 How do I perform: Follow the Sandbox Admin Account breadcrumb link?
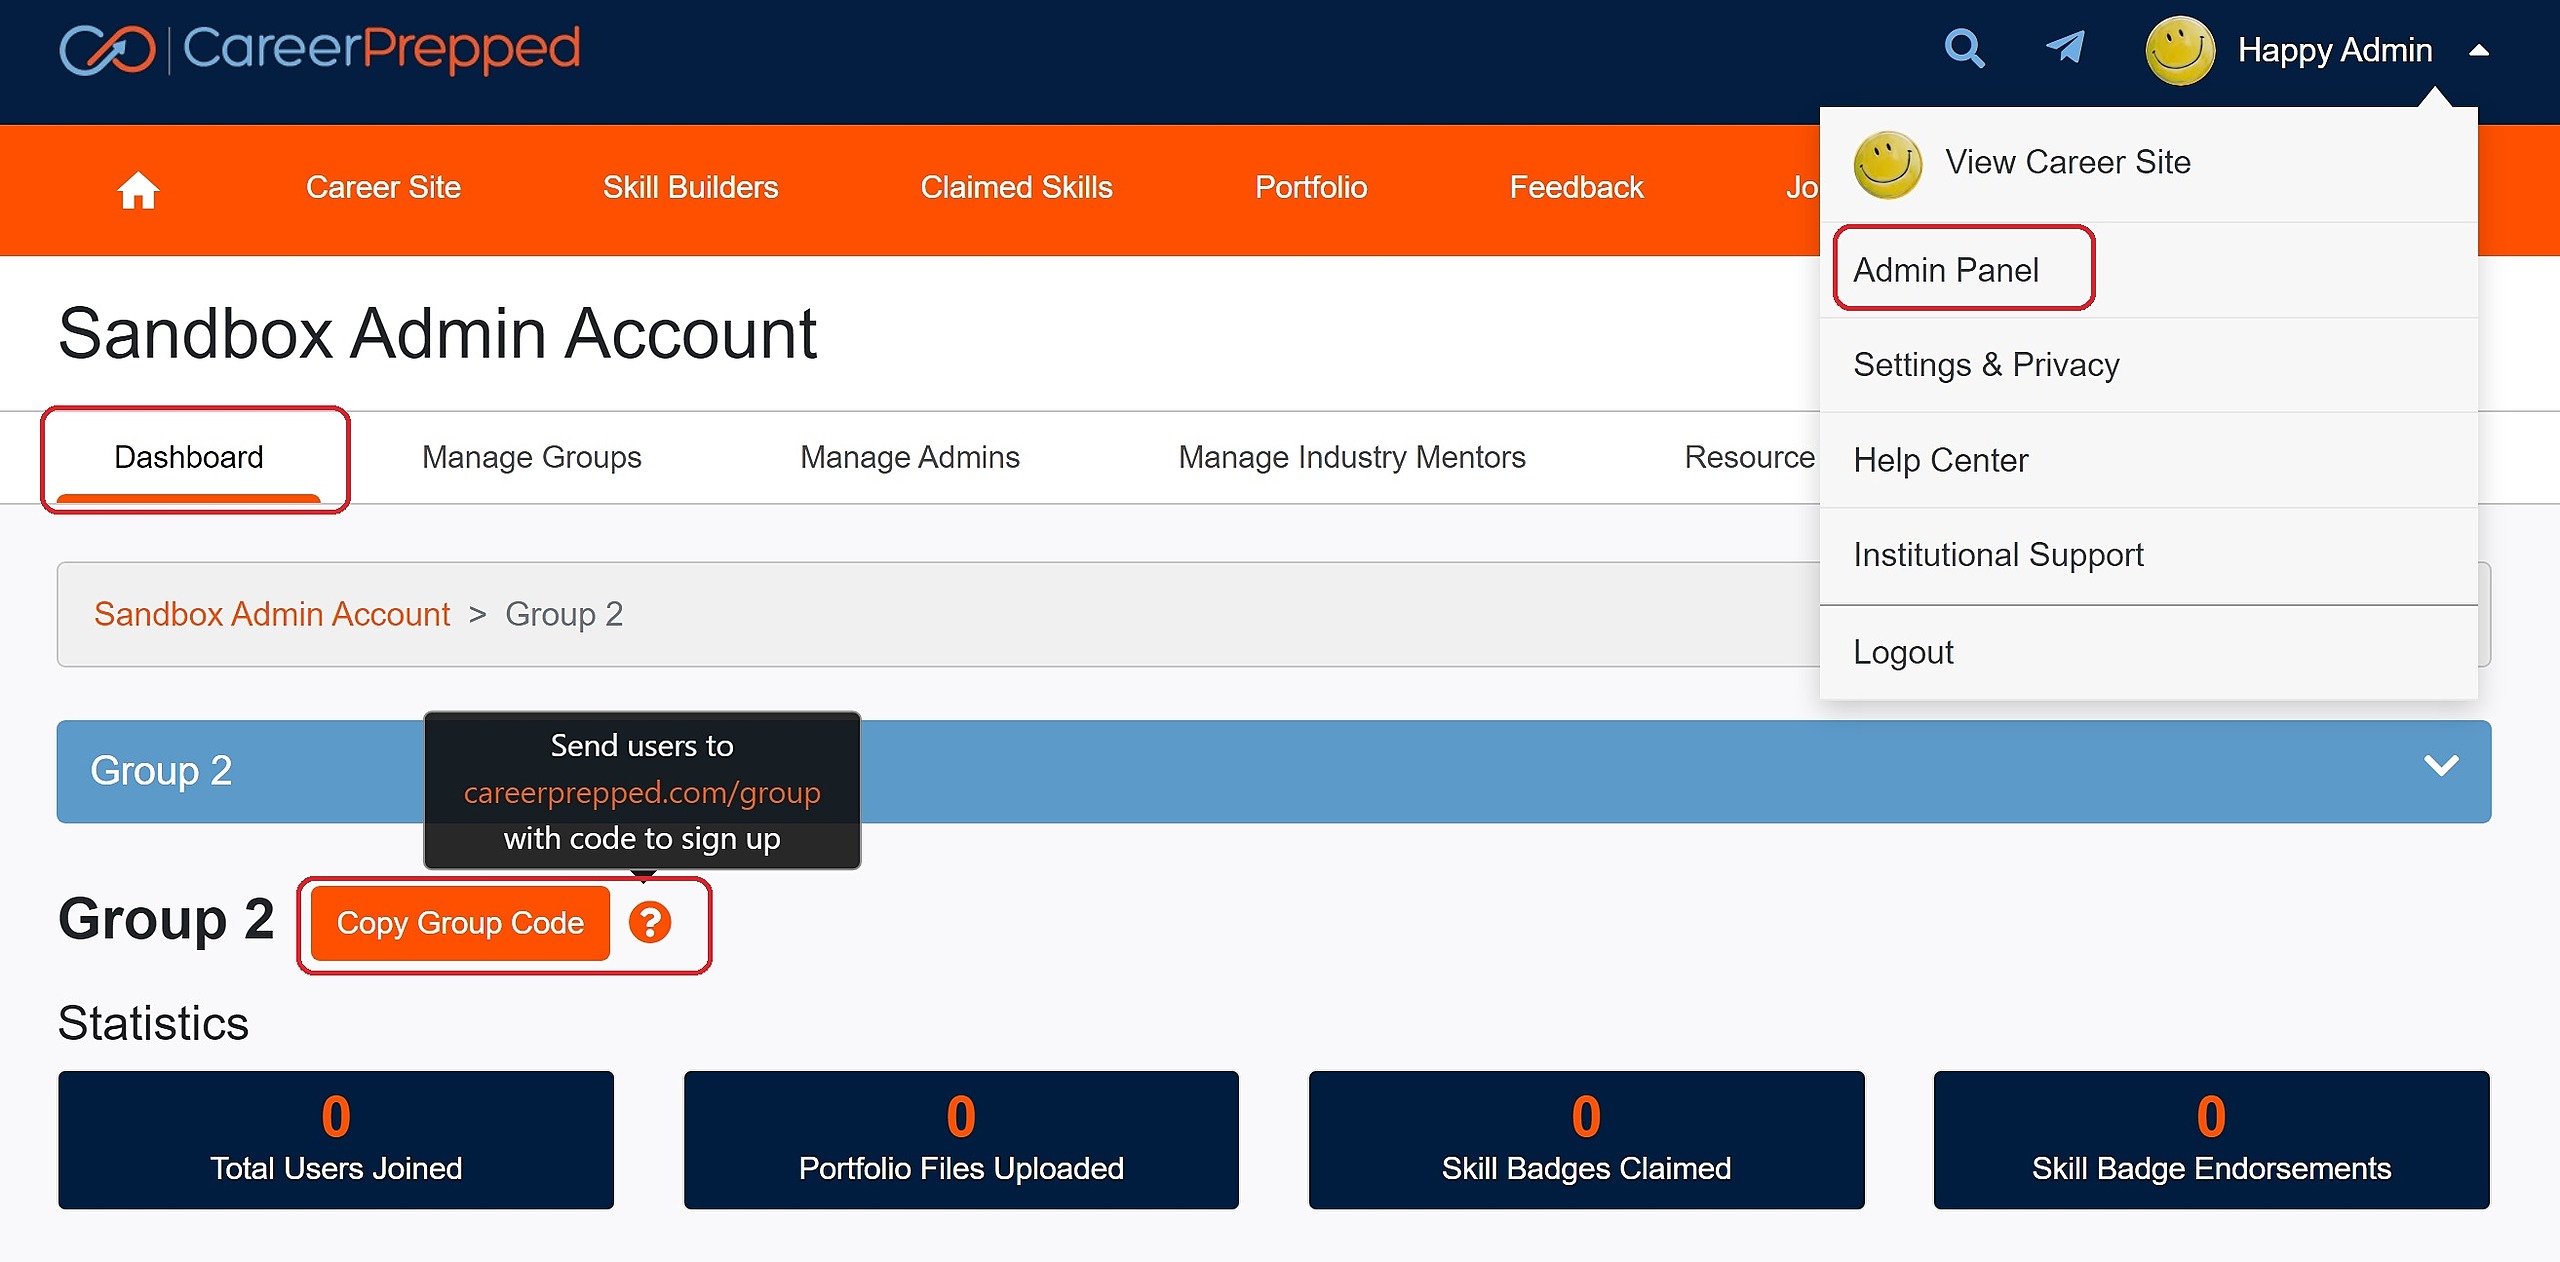[272, 613]
